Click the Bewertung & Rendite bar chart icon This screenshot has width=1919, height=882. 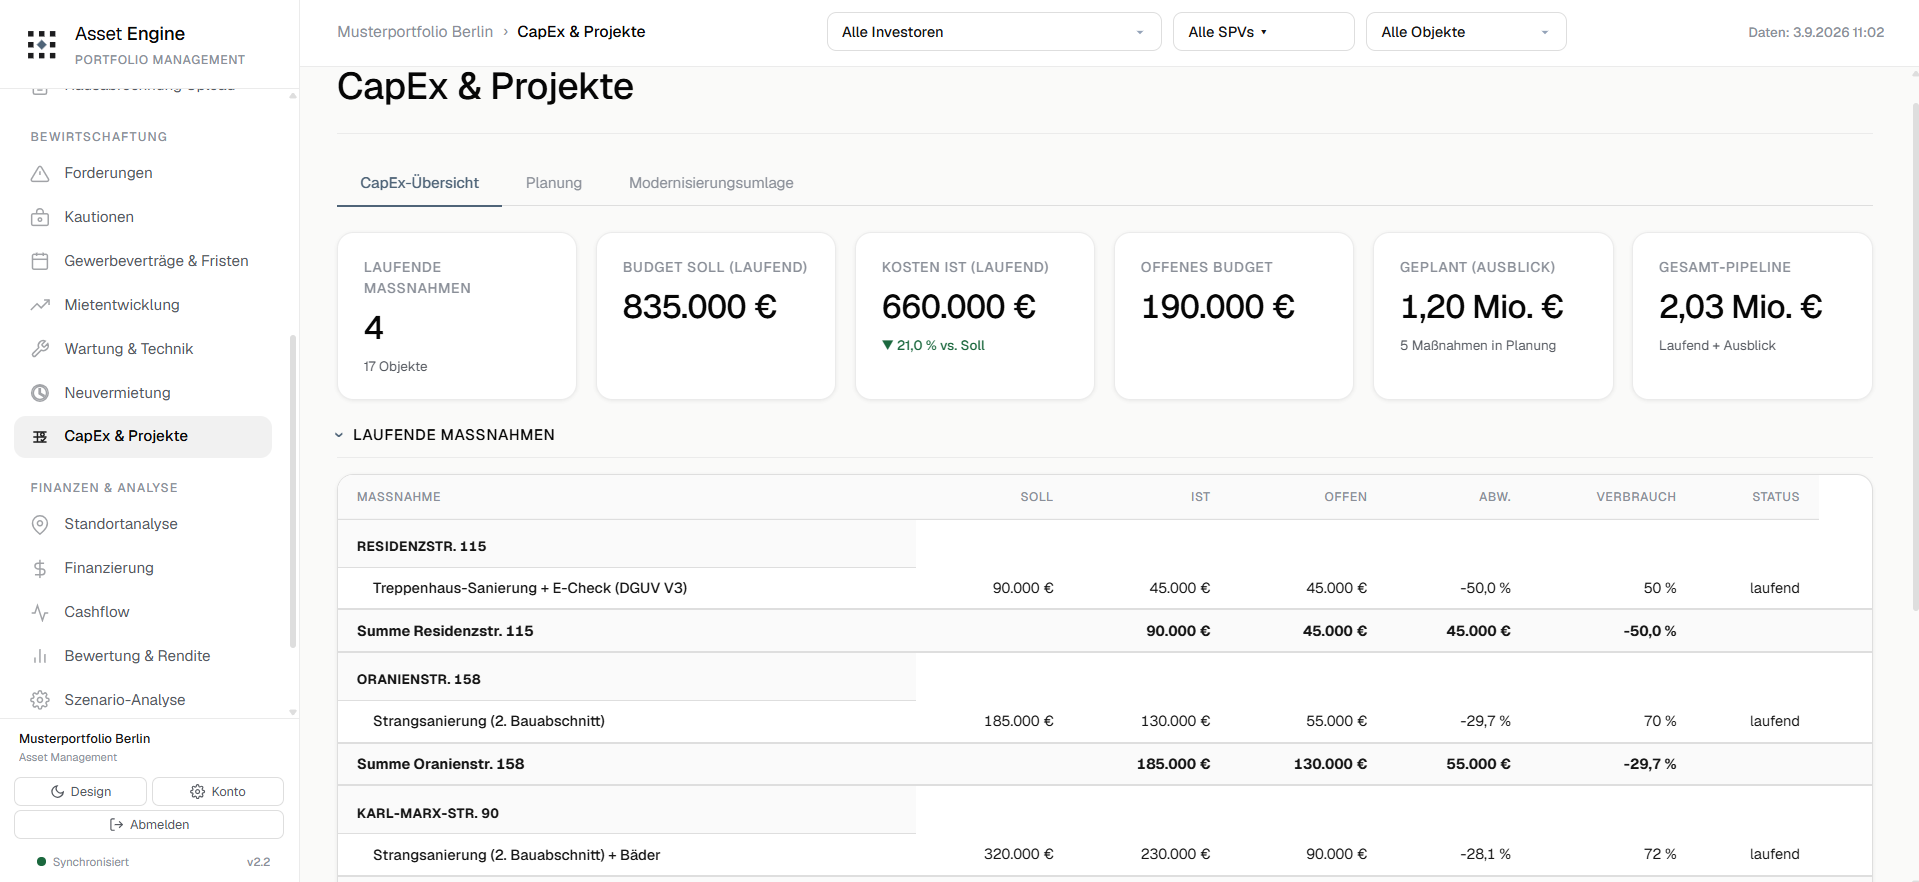(40, 657)
